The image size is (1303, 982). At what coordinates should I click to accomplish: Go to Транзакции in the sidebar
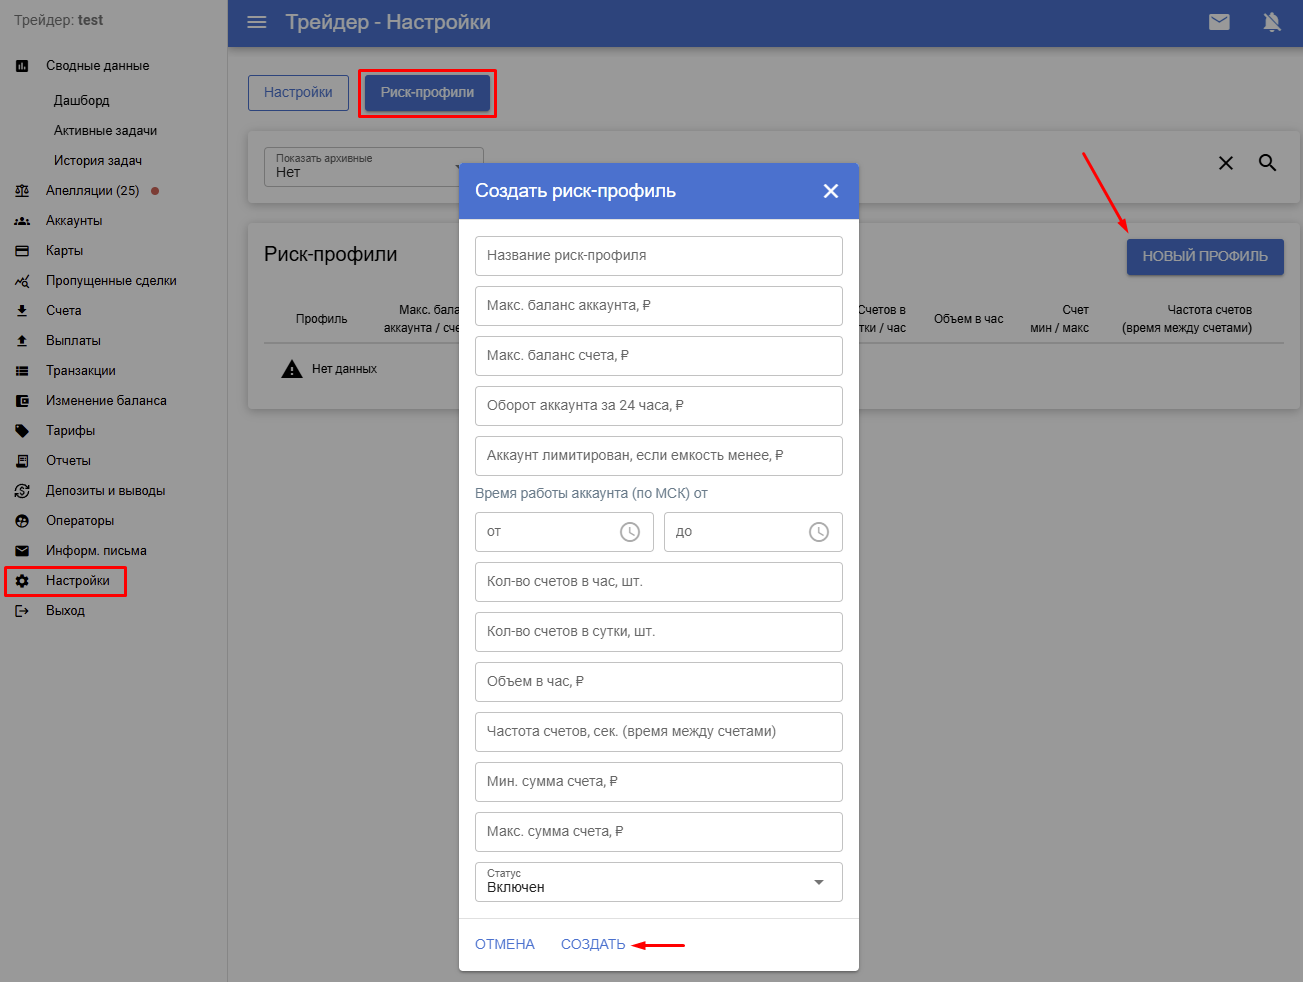click(x=80, y=371)
